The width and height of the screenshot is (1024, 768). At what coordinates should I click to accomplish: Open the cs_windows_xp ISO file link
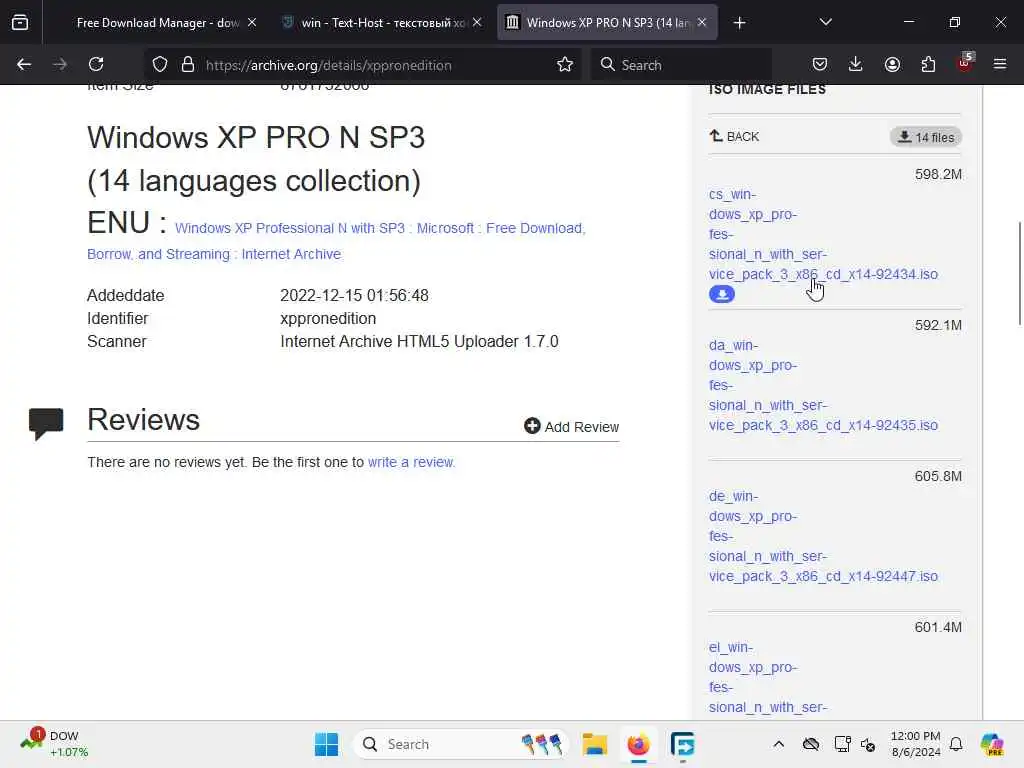point(823,234)
